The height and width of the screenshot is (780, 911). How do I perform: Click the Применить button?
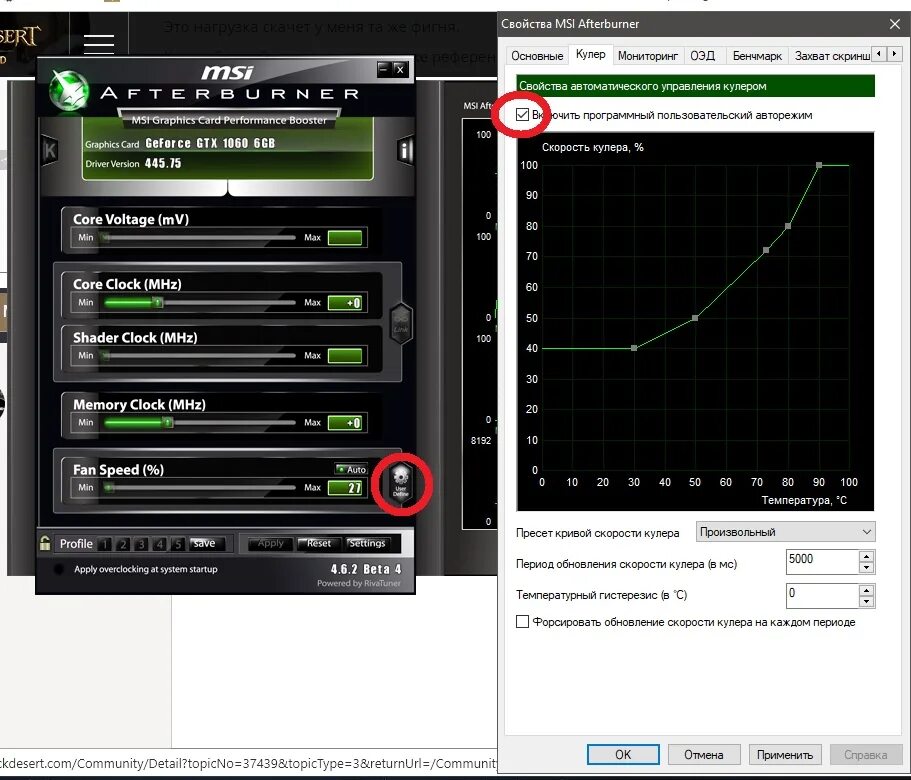pos(784,754)
